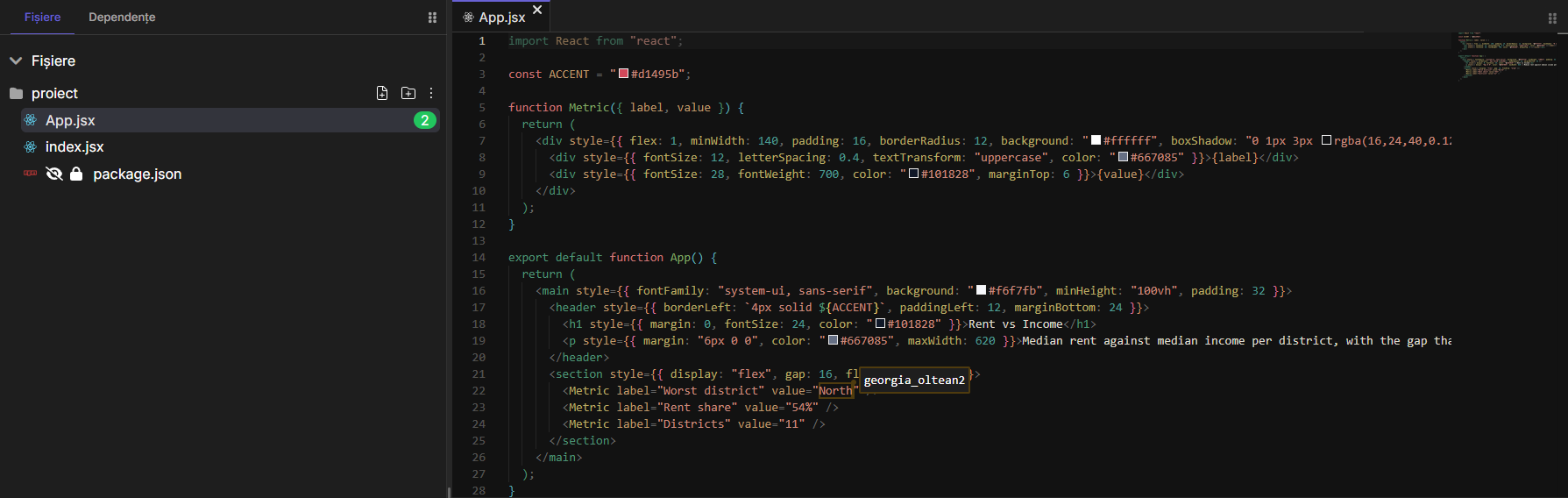1568x498 pixels.
Task: Click line number 5 in gutter
Action: click(x=482, y=107)
